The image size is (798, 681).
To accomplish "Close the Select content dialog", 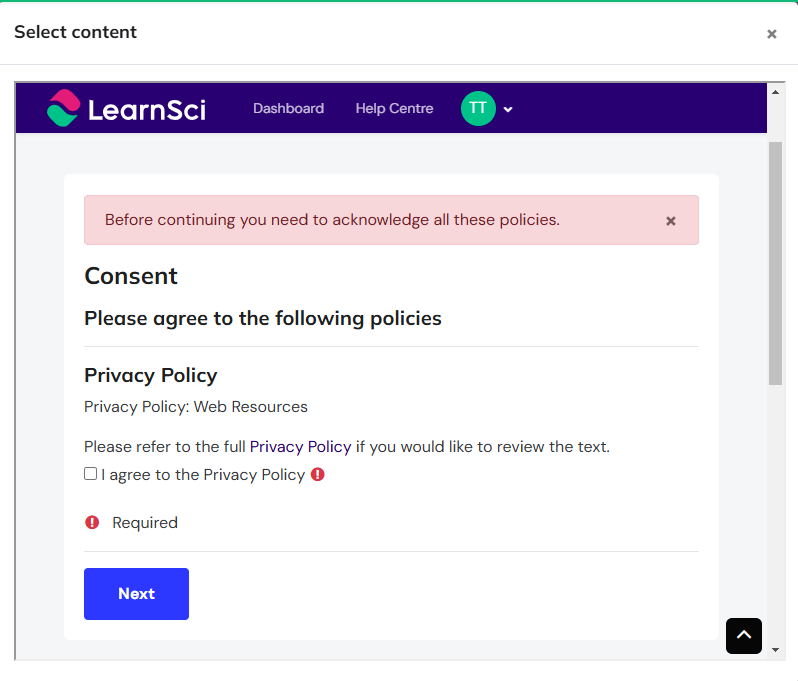I will tap(772, 34).
